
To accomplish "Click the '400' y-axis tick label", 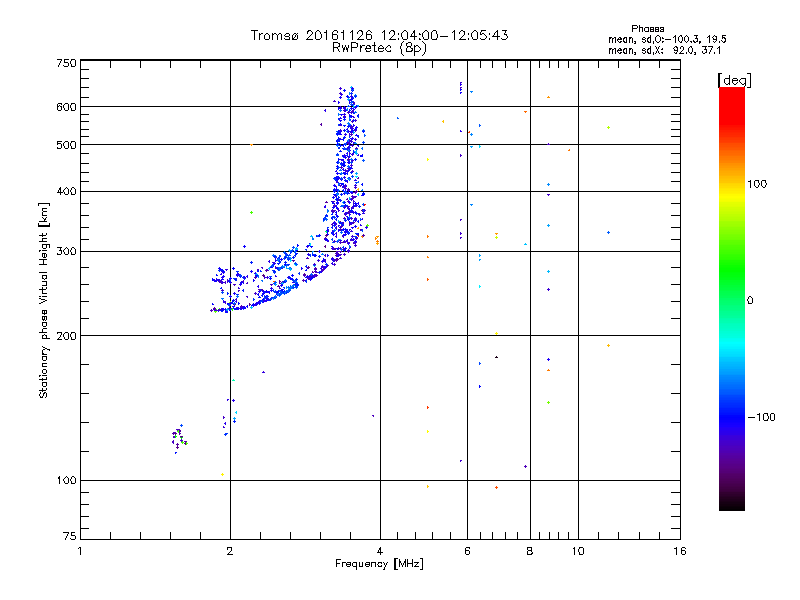I will pyautogui.click(x=66, y=191).
